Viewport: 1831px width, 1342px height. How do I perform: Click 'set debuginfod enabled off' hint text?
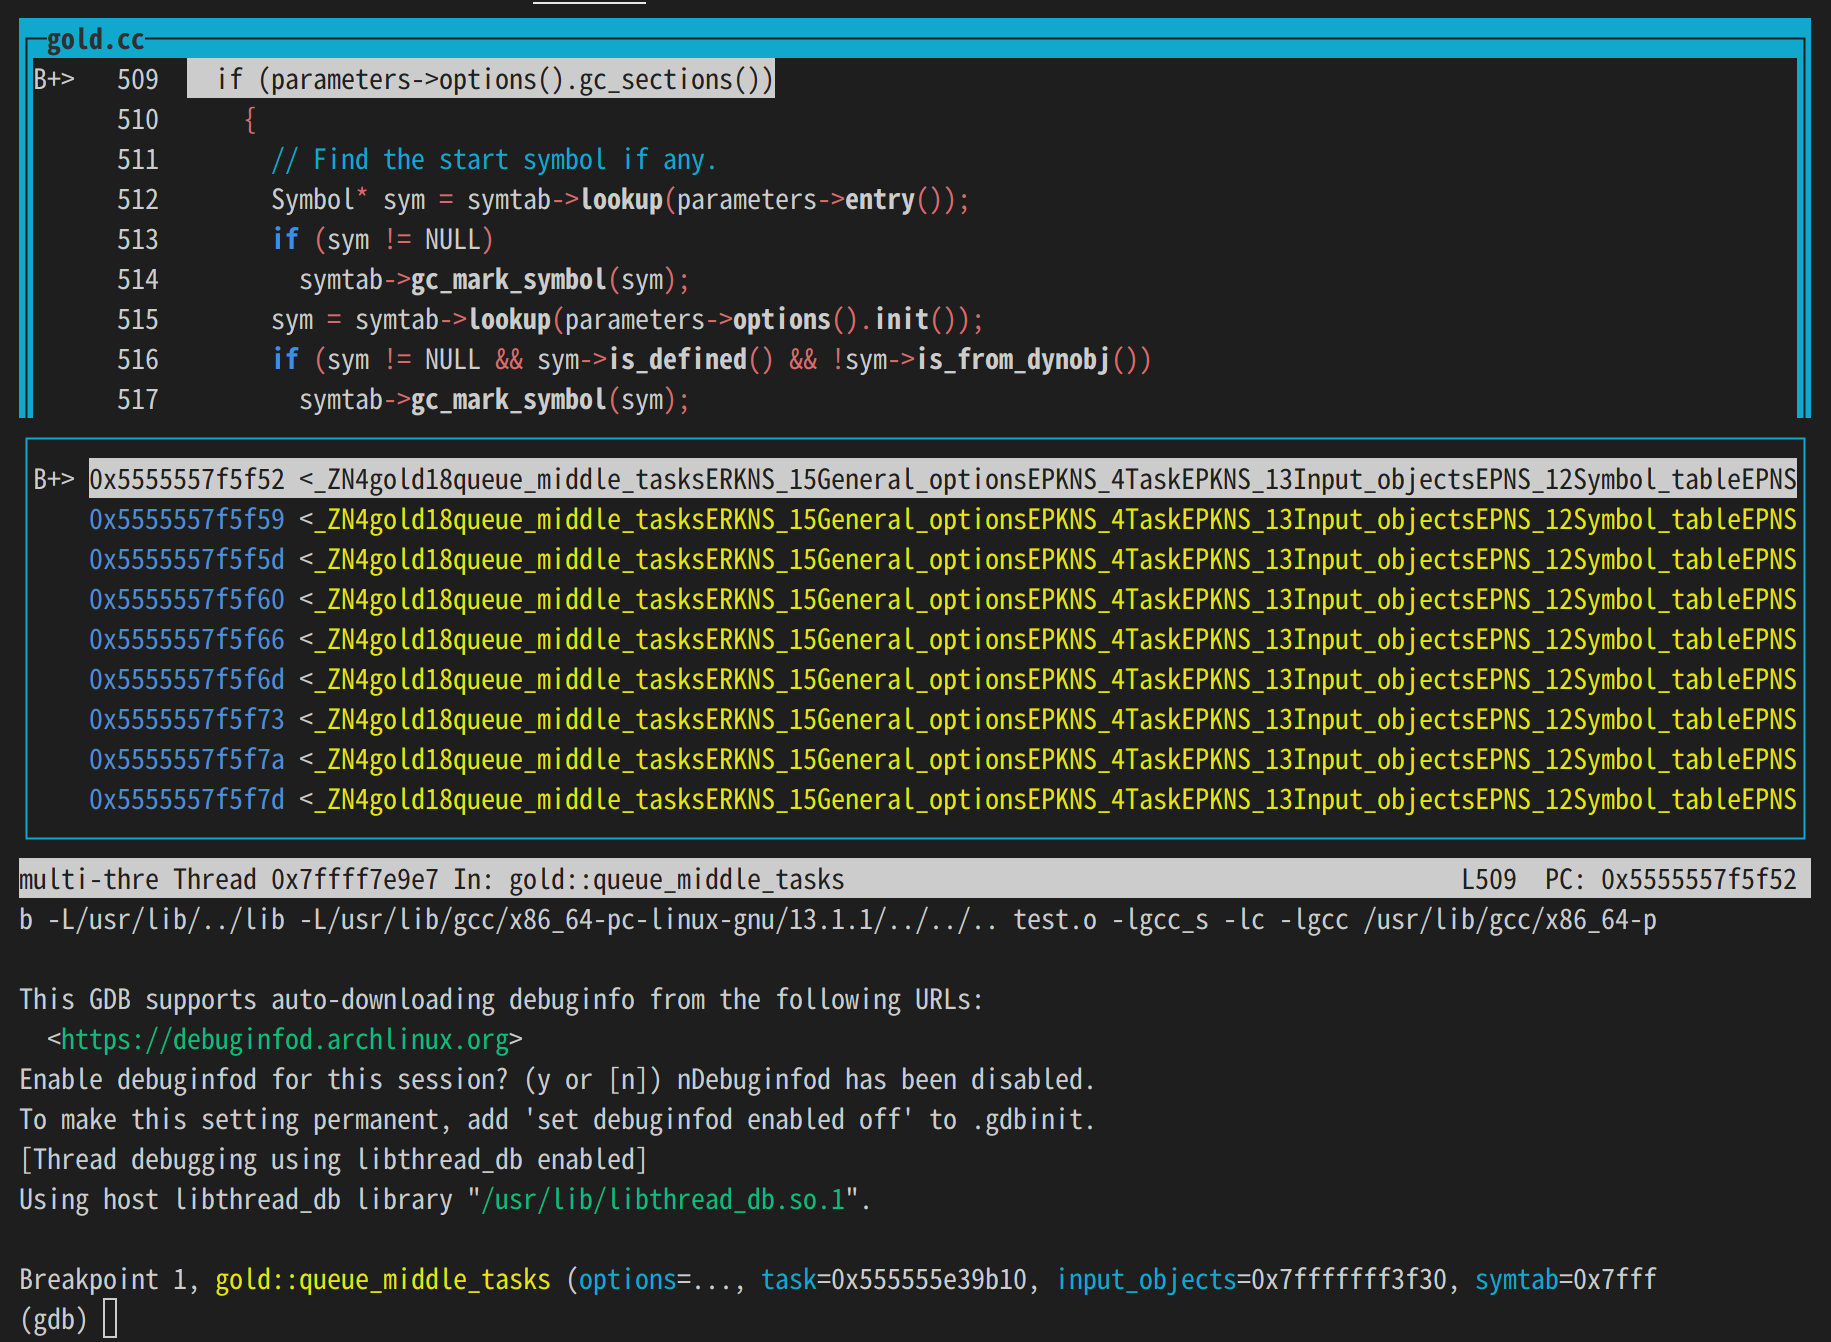[719, 1119]
